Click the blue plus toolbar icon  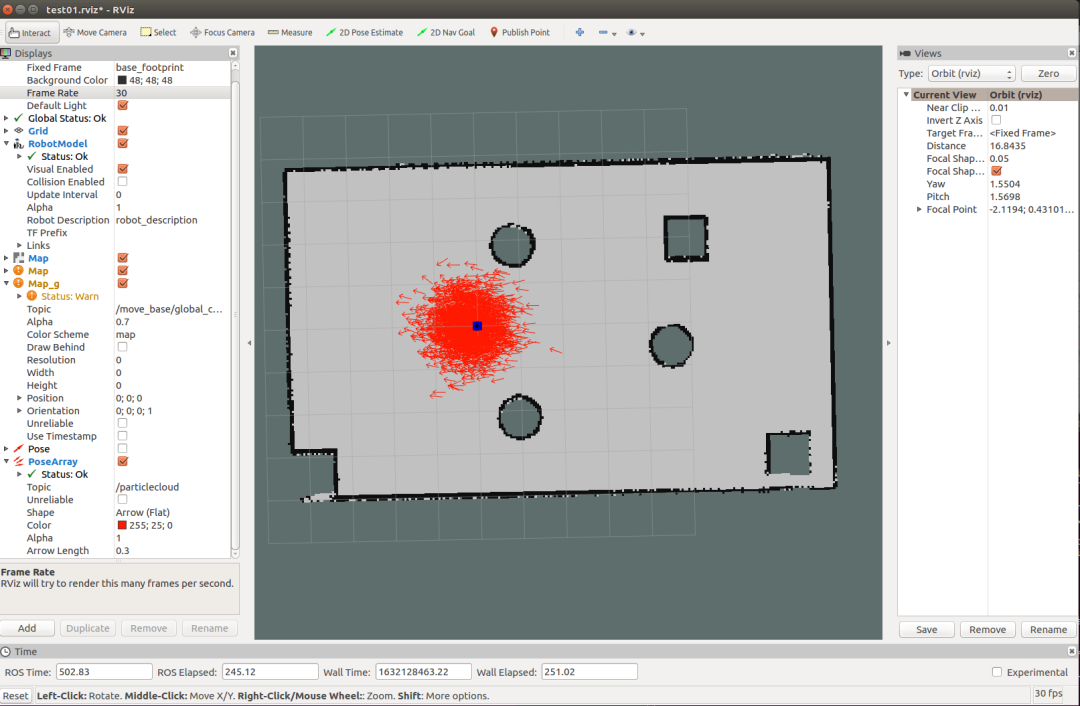pyautogui.click(x=579, y=32)
